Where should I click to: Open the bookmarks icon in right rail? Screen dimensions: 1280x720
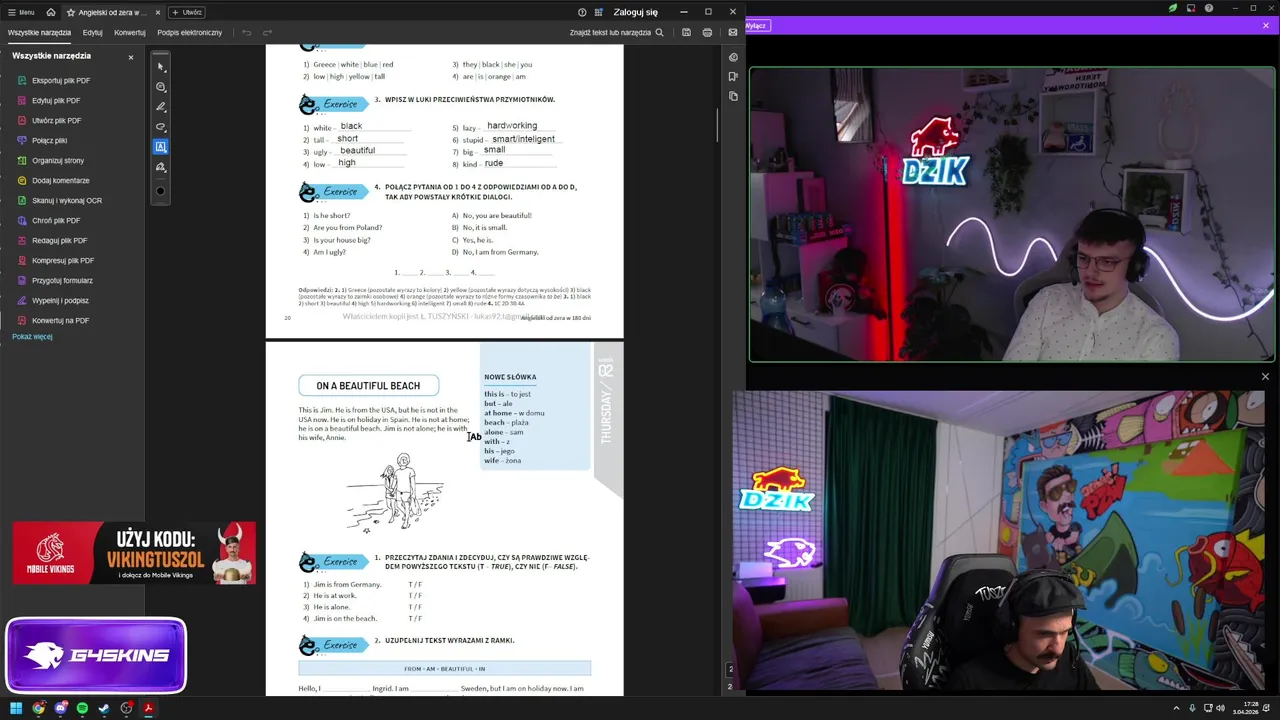[733, 76]
